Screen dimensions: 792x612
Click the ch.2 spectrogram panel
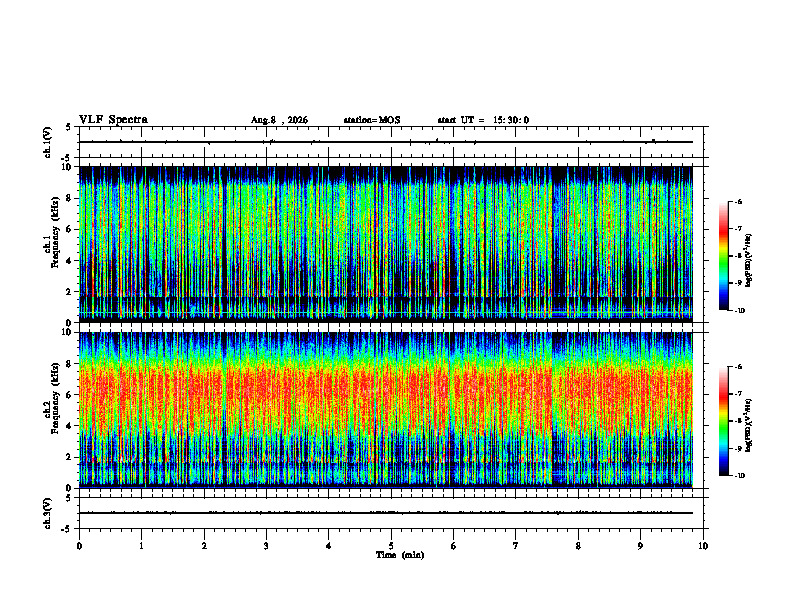coord(386,410)
